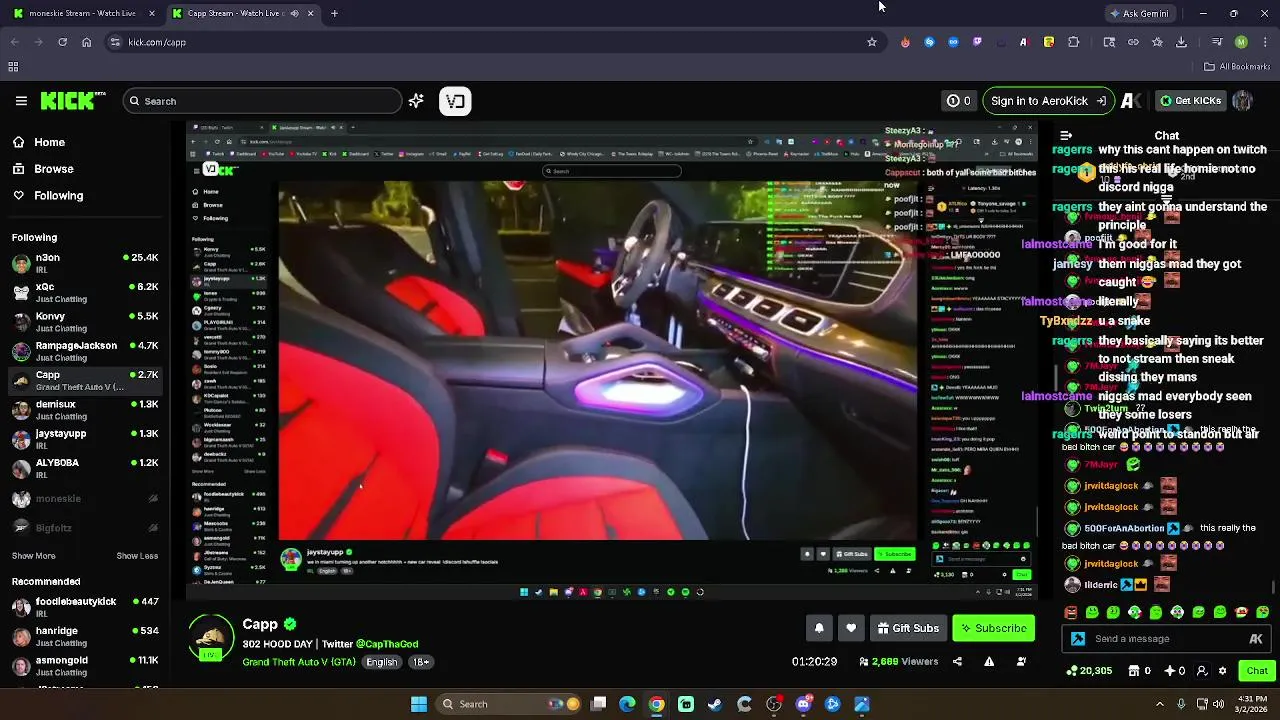
Task: Open Chrome downloads
Action: 1181,42
